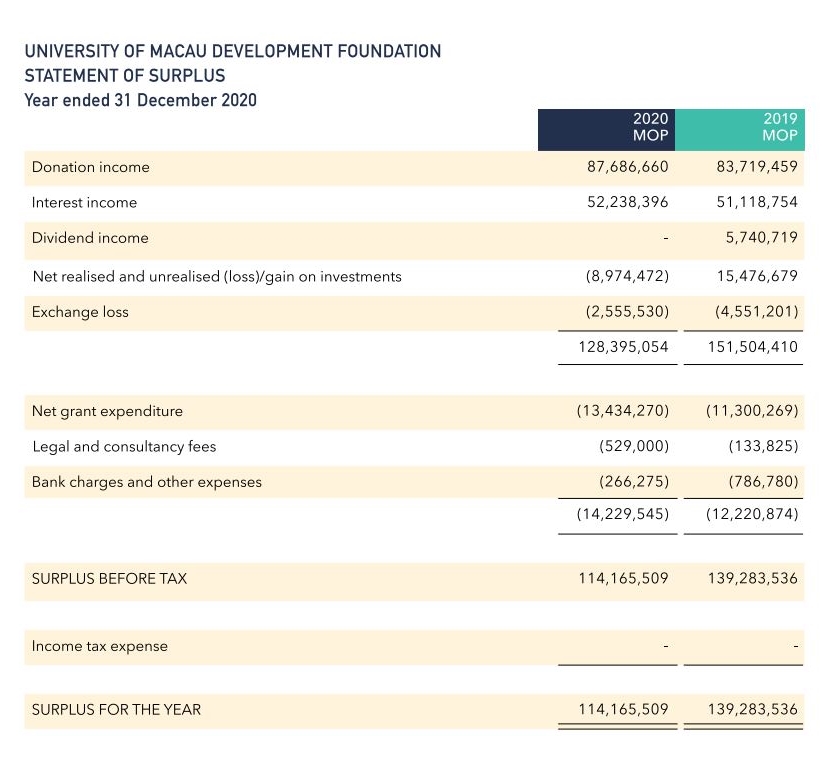Select the 'STATEMENT OF SURPLUS' heading

125,76
